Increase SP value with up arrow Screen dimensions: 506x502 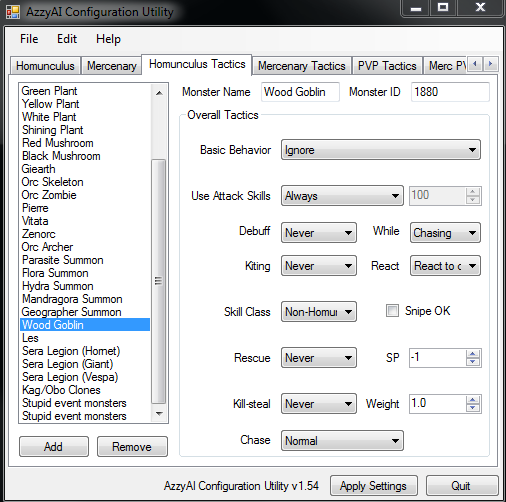click(x=473, y=354)
